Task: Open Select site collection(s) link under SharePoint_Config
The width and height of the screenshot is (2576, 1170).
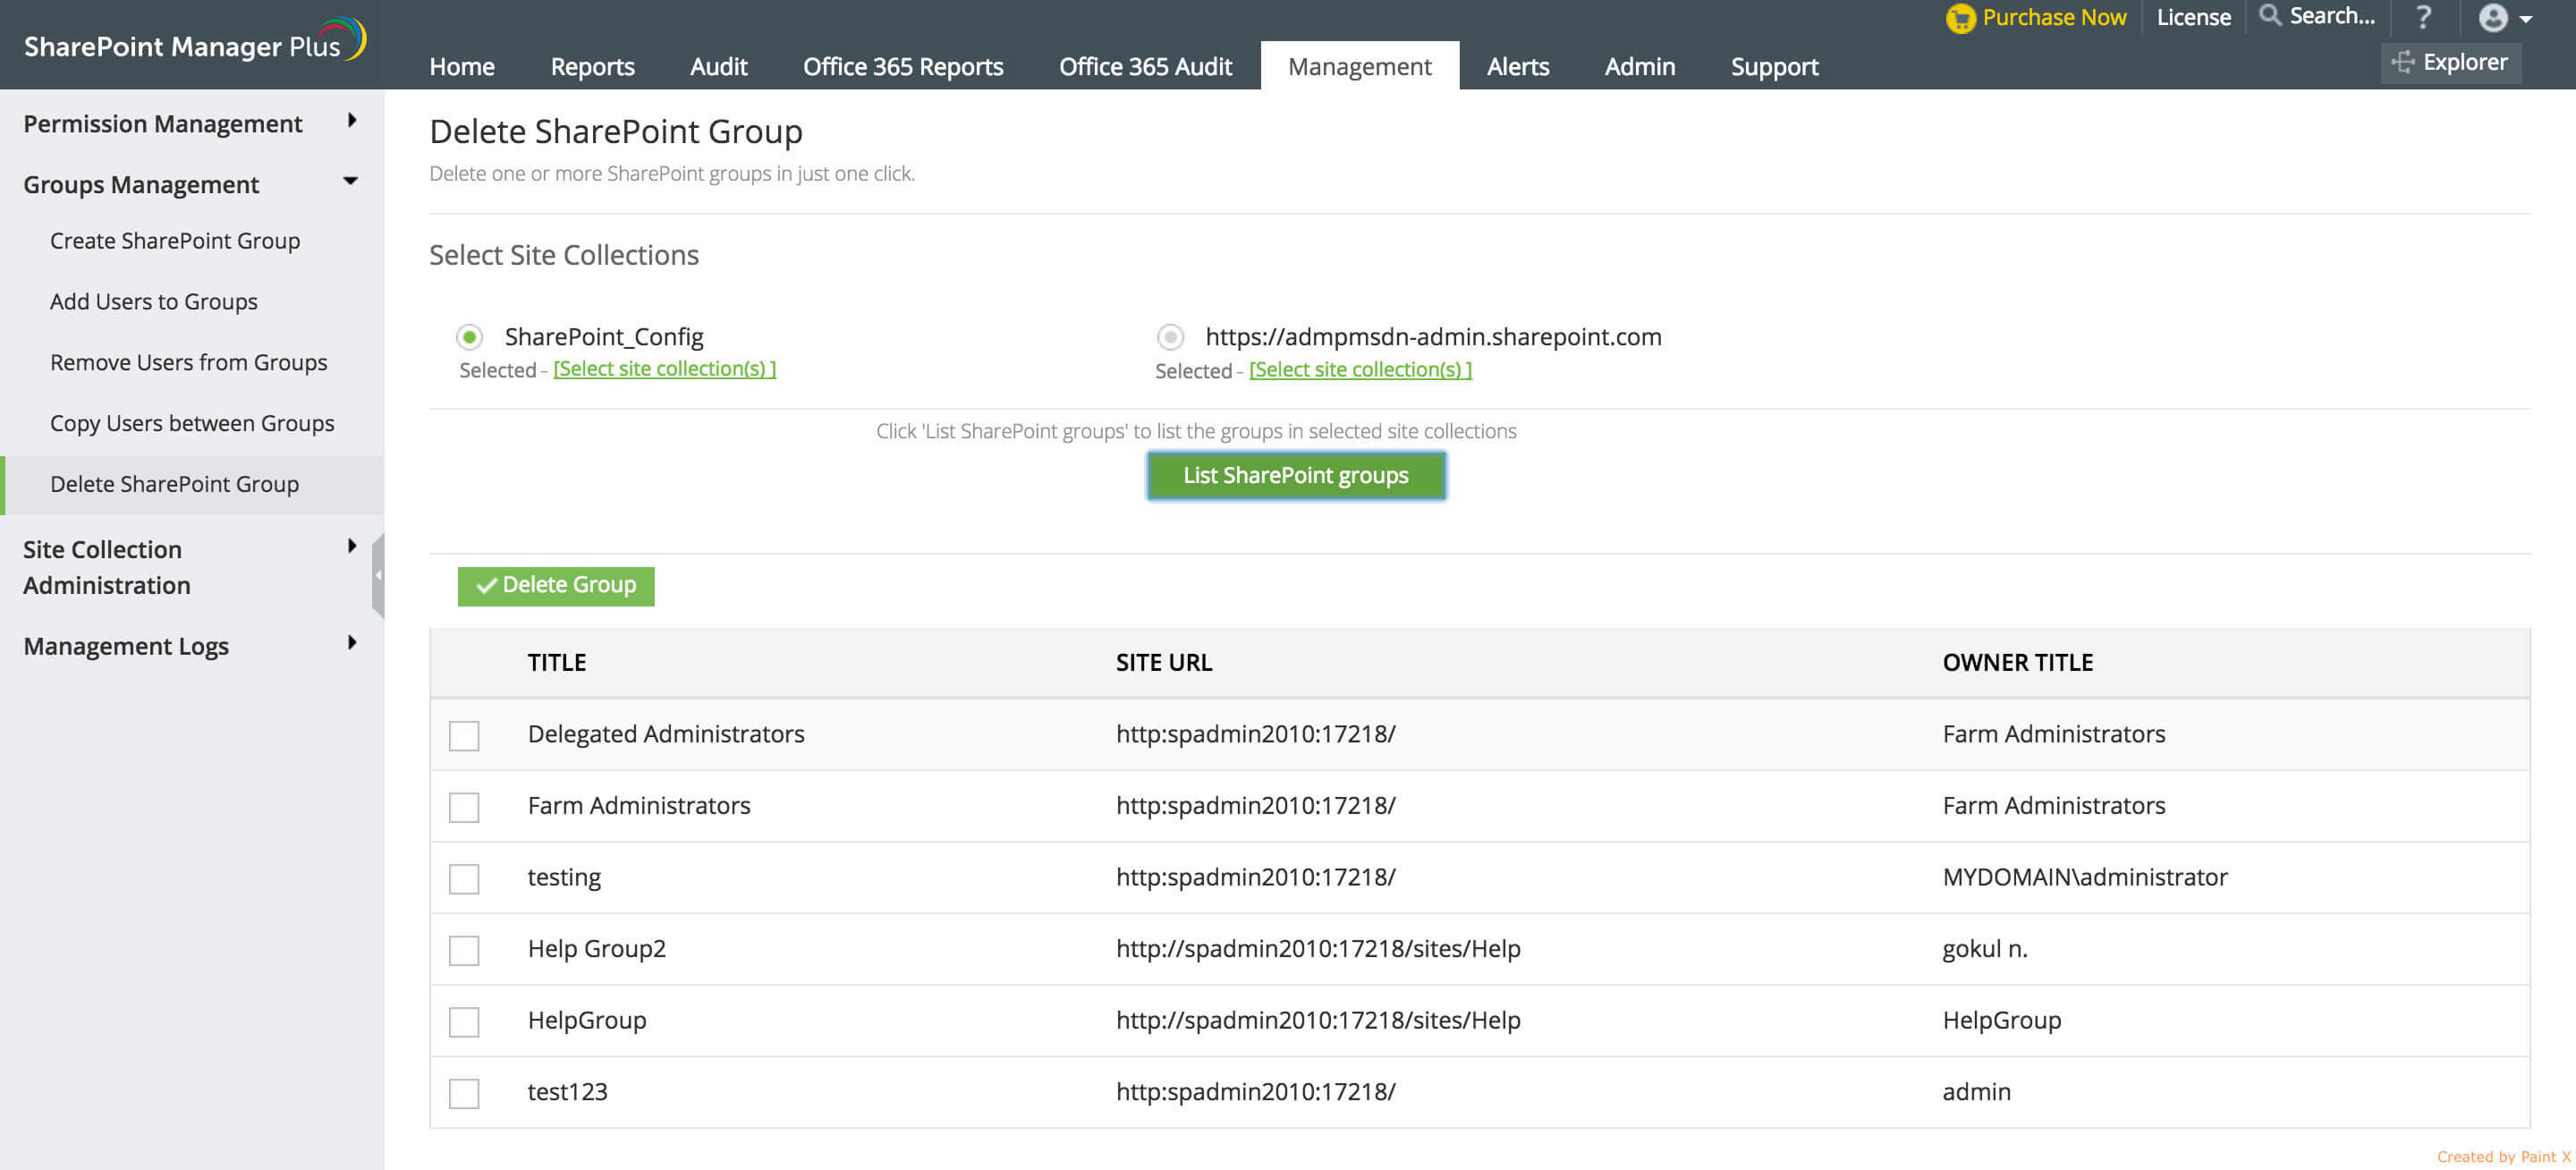Action: pos(664,369)
